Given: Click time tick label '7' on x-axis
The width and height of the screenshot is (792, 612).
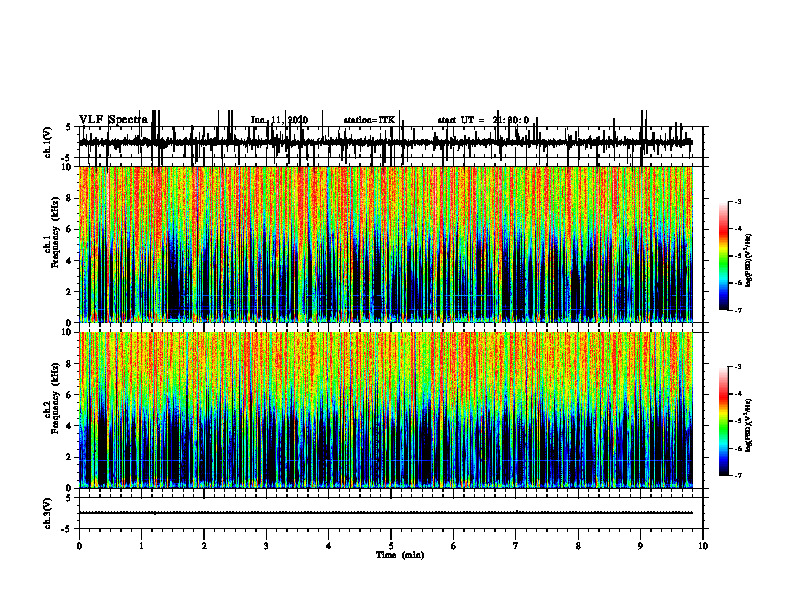Looking at the screenshot, I should pyautogui.click(x=516, y=546).
